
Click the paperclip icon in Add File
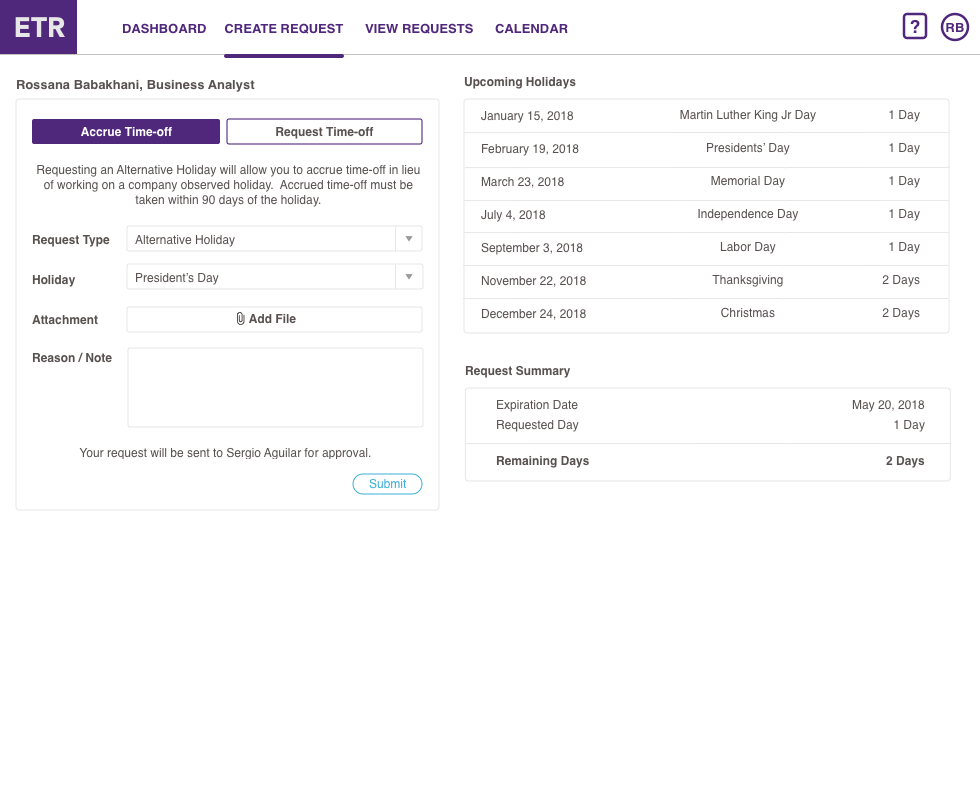click(240, 319)
